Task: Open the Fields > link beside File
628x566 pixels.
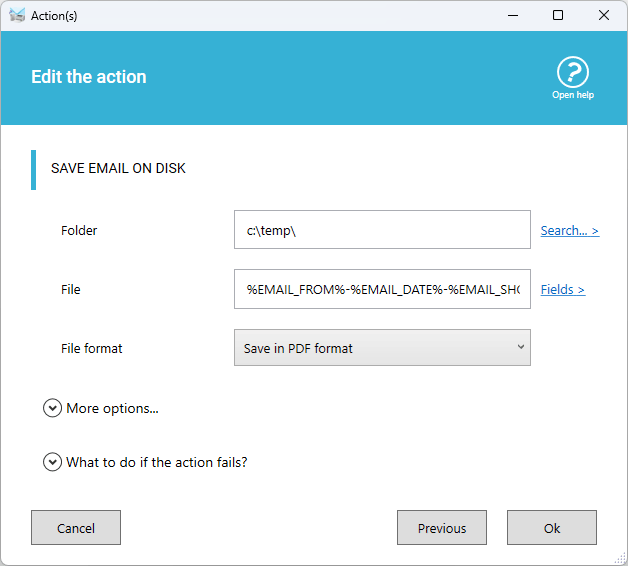Action: click(x=562, y=290)
